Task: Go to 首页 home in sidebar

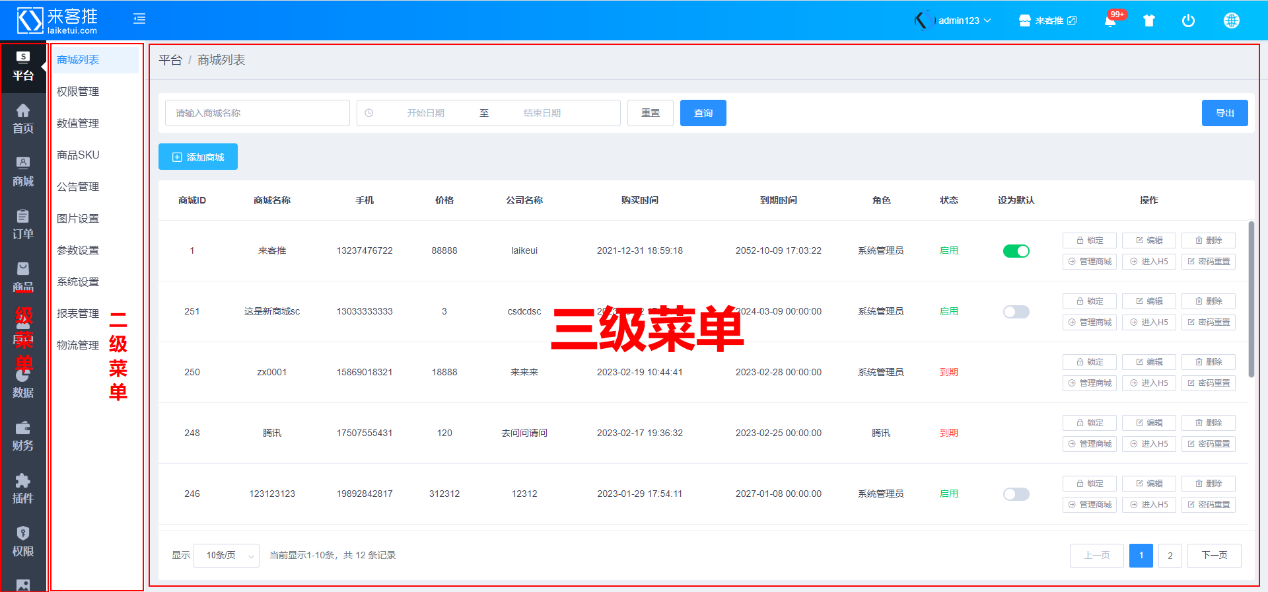Action: pyautogui.click(x=23, y=119)
